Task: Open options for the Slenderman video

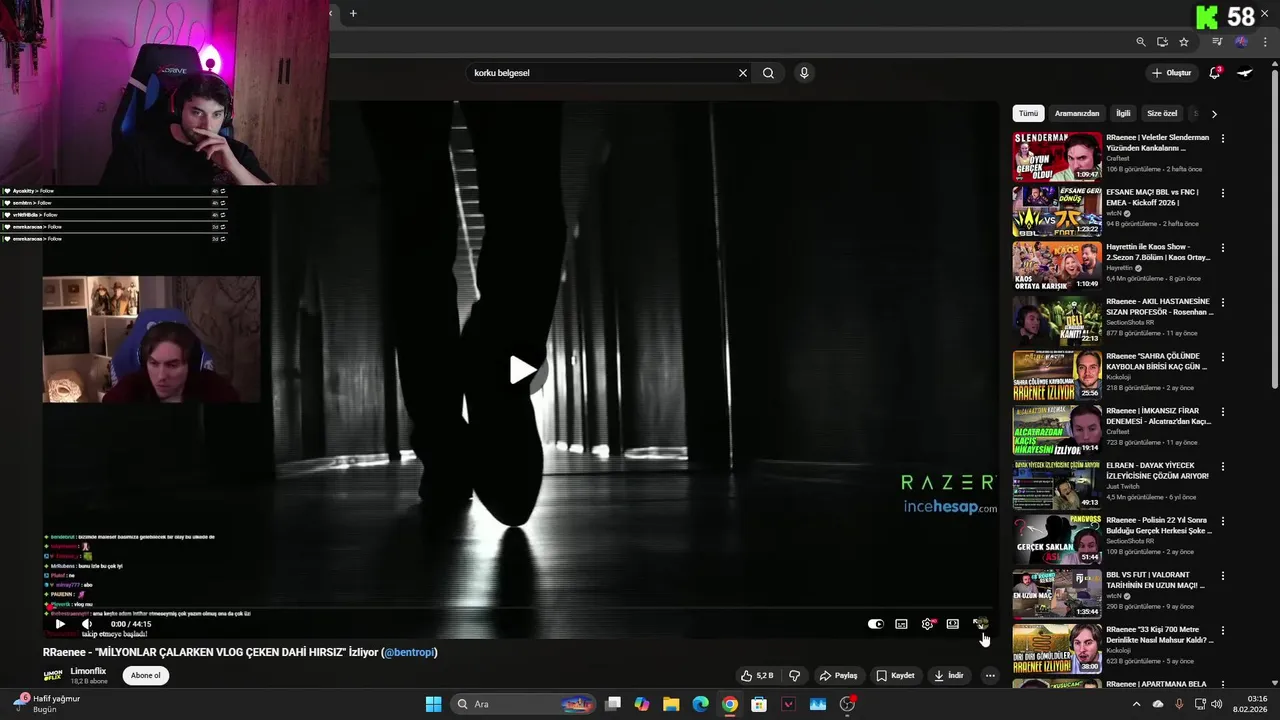Action: (x=1222, y=138)
